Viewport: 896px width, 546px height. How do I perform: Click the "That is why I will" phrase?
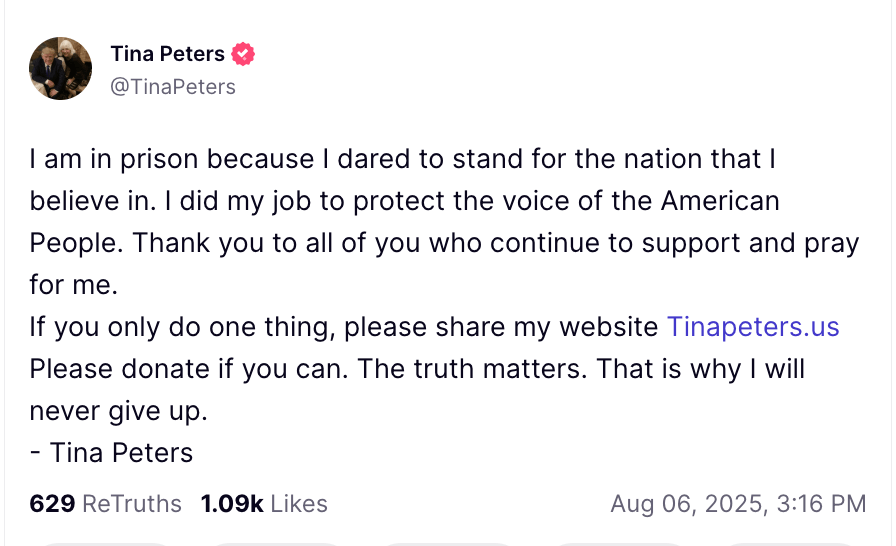[700, 369]
